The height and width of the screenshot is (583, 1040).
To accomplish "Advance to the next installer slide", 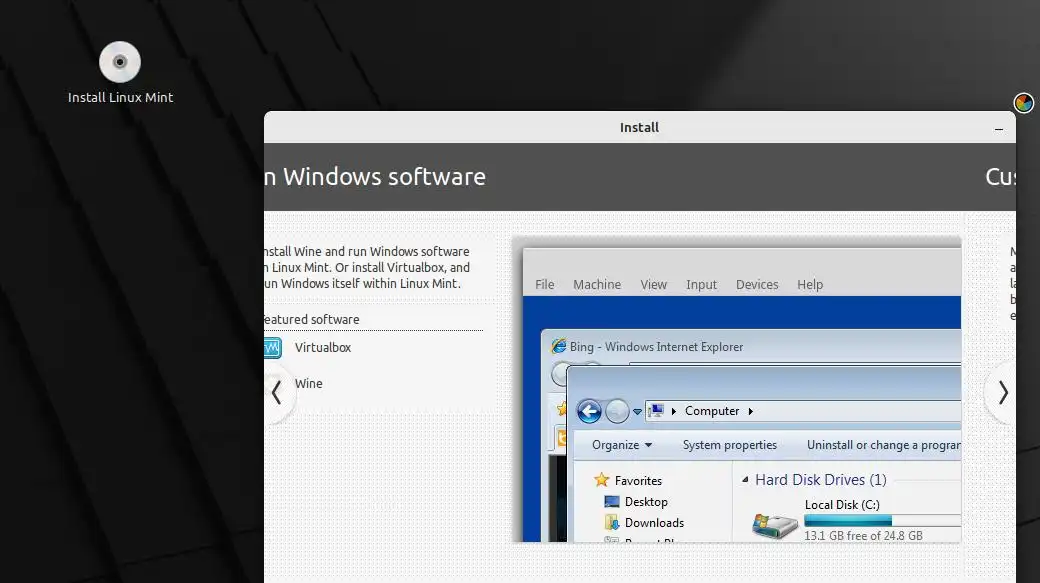I will point(1002,393).
